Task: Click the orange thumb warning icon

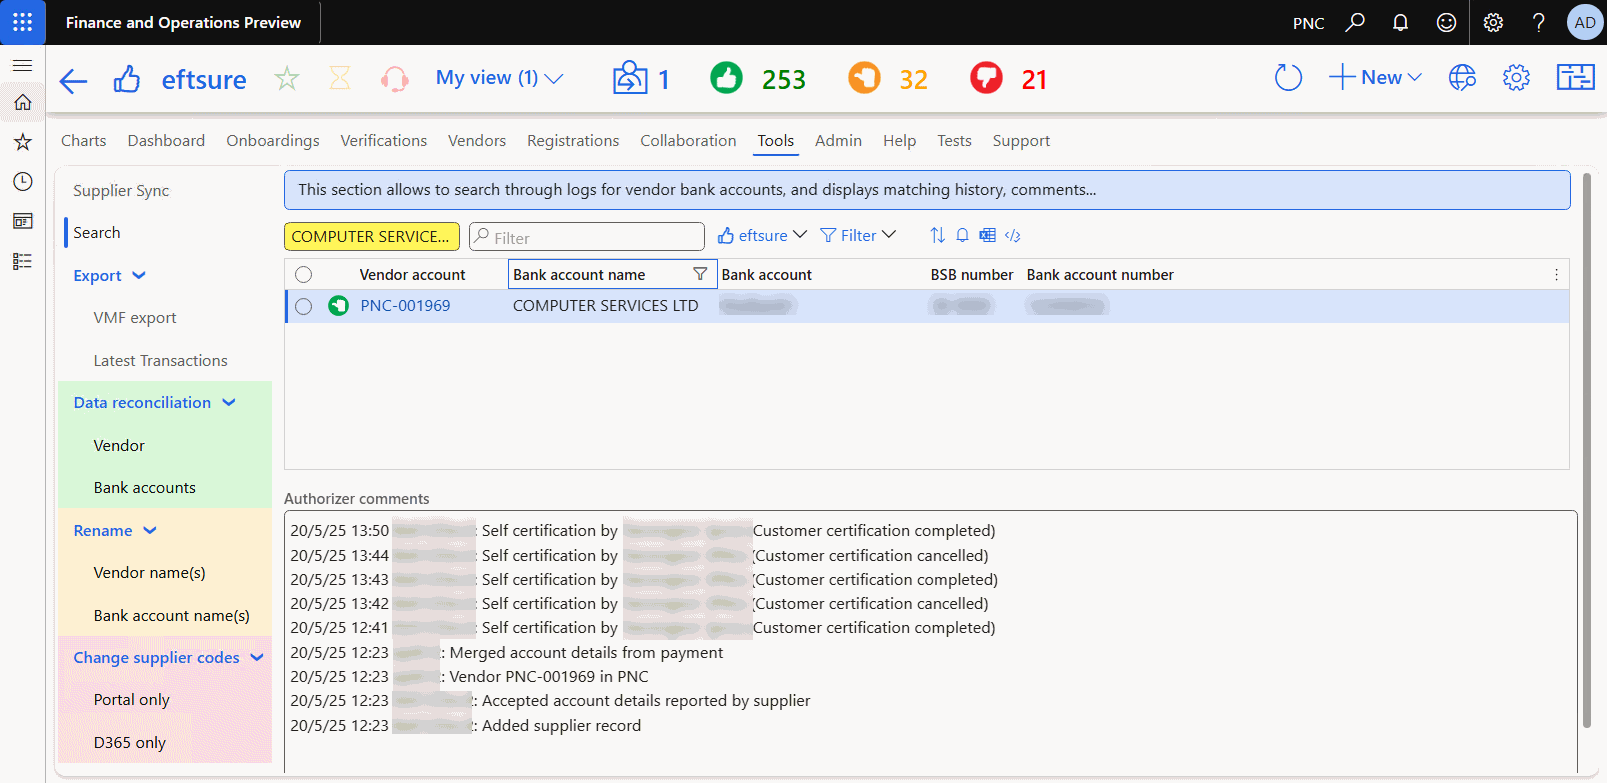Action: (x=864, y=78)
